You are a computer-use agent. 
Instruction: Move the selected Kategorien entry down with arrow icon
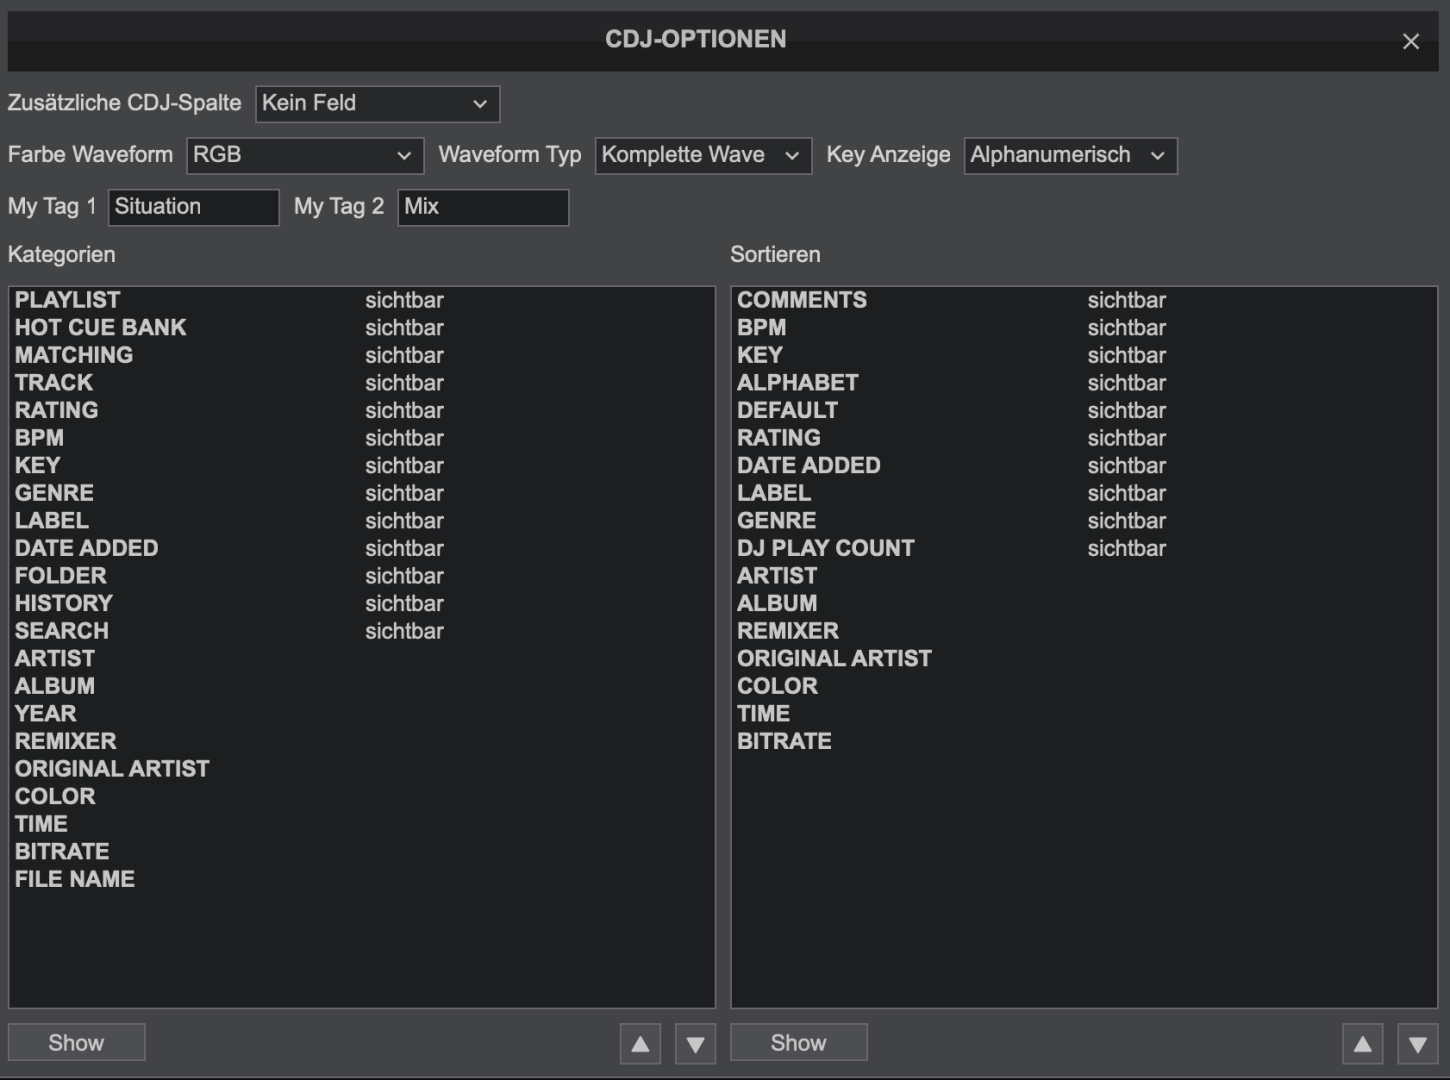tap(694, 1042)
